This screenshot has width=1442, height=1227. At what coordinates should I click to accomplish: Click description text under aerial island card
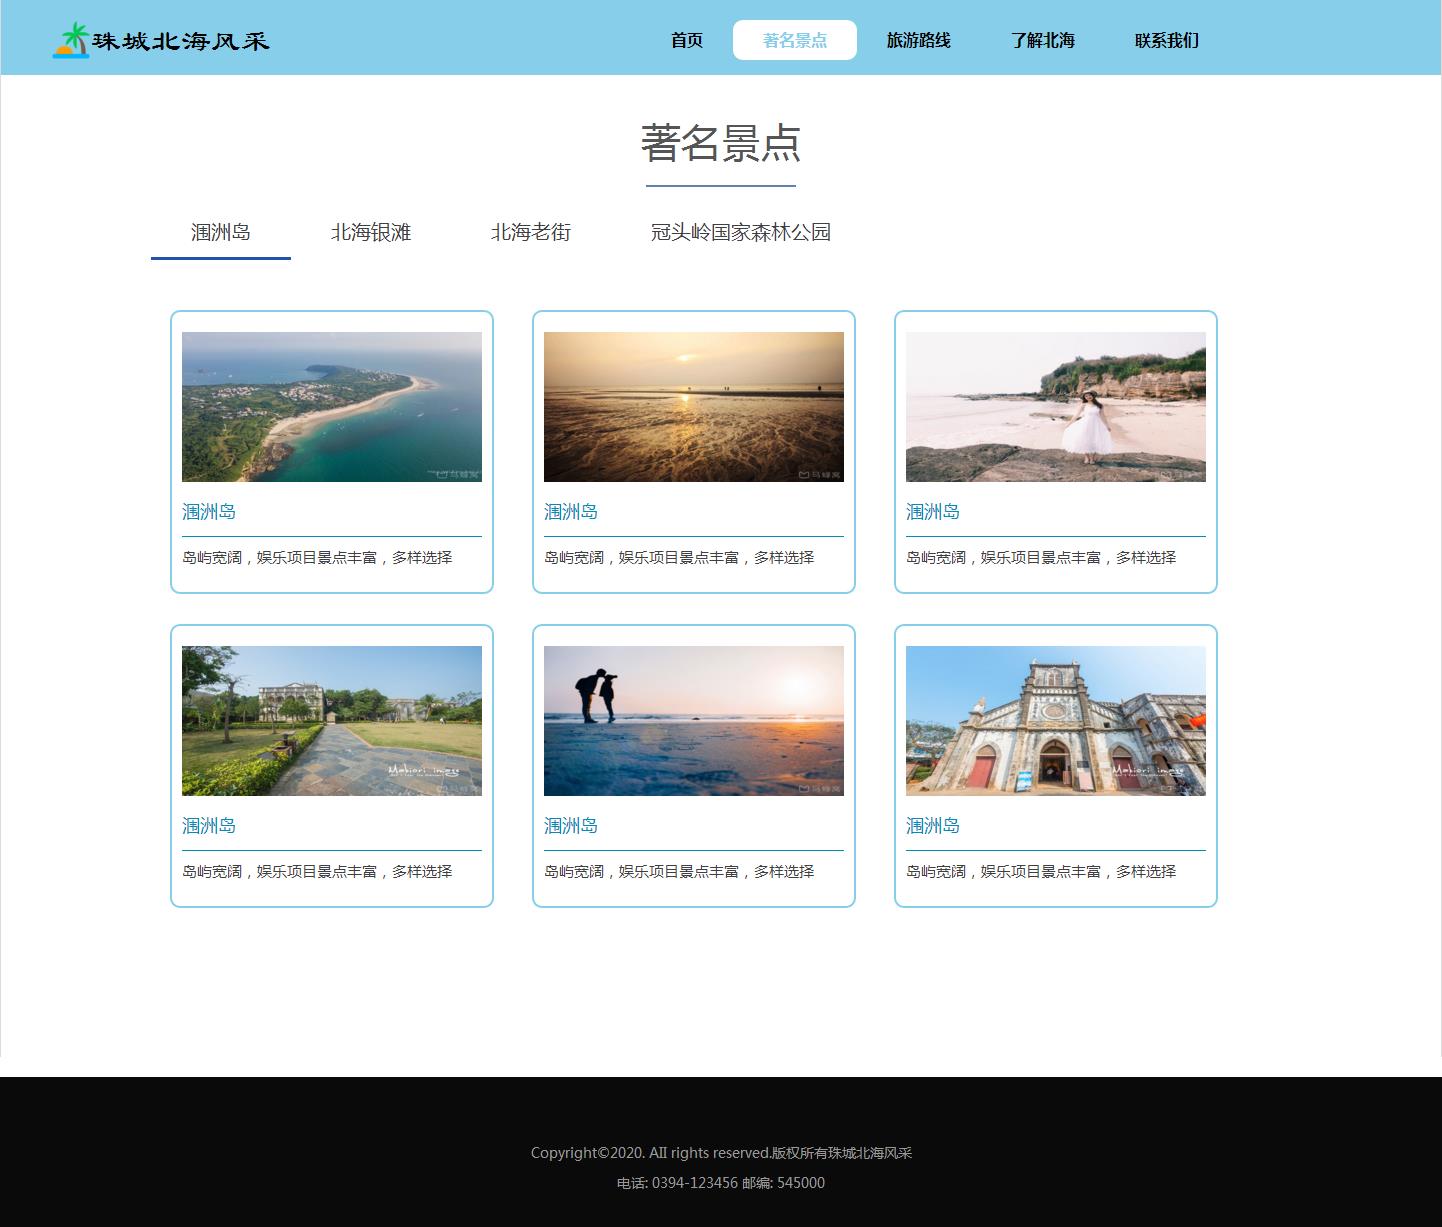click(x=317, y=558)
